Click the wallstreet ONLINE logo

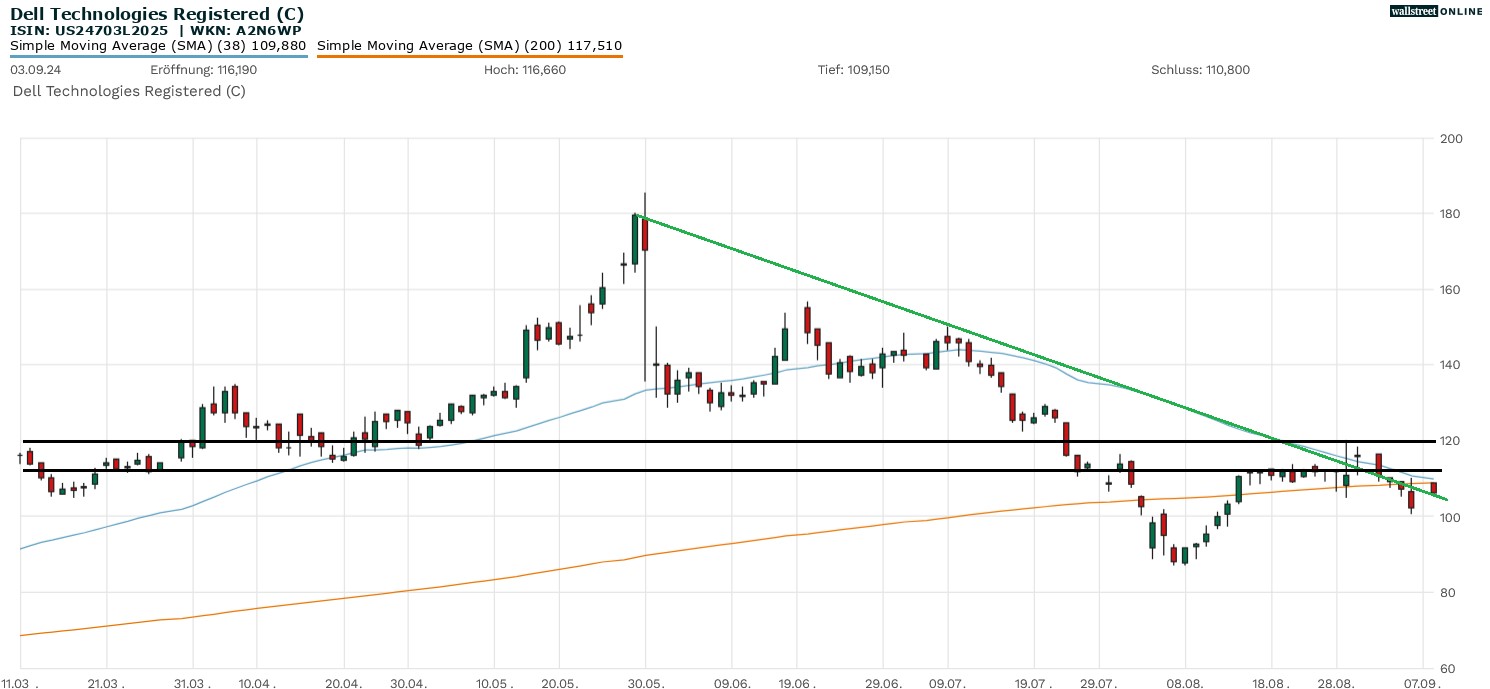[x=1436, y=11]
